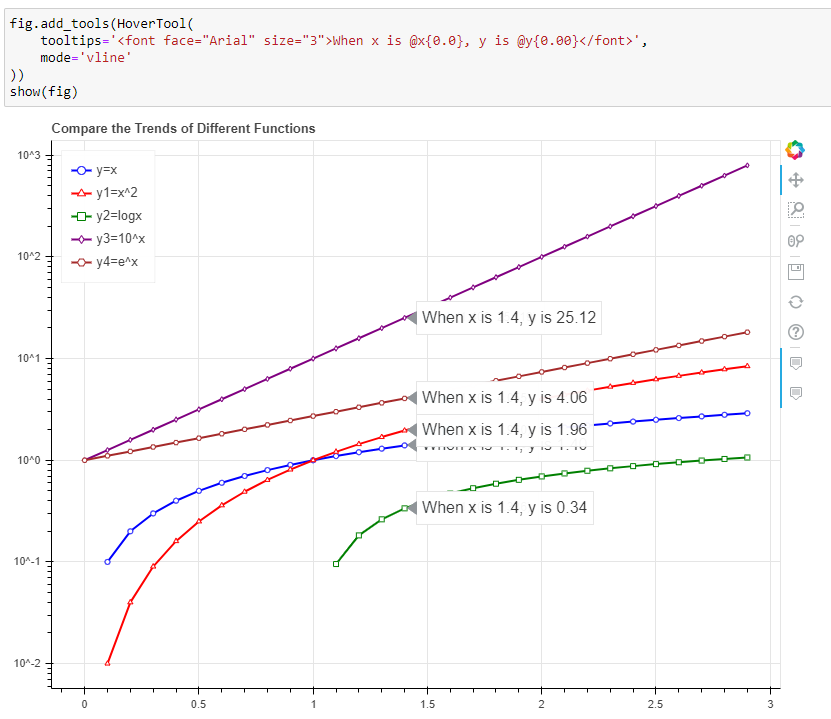Click the Save plot icon
Screen dimensions: 831x719
click(x=795, y=272)
